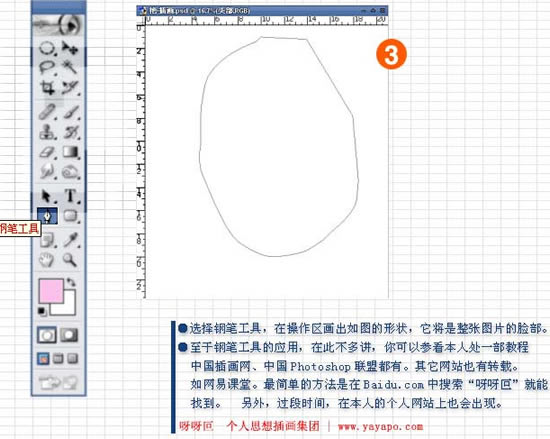Click the ruler origin corner box
This screenshot has height=439, width=550.
point(141,20)
